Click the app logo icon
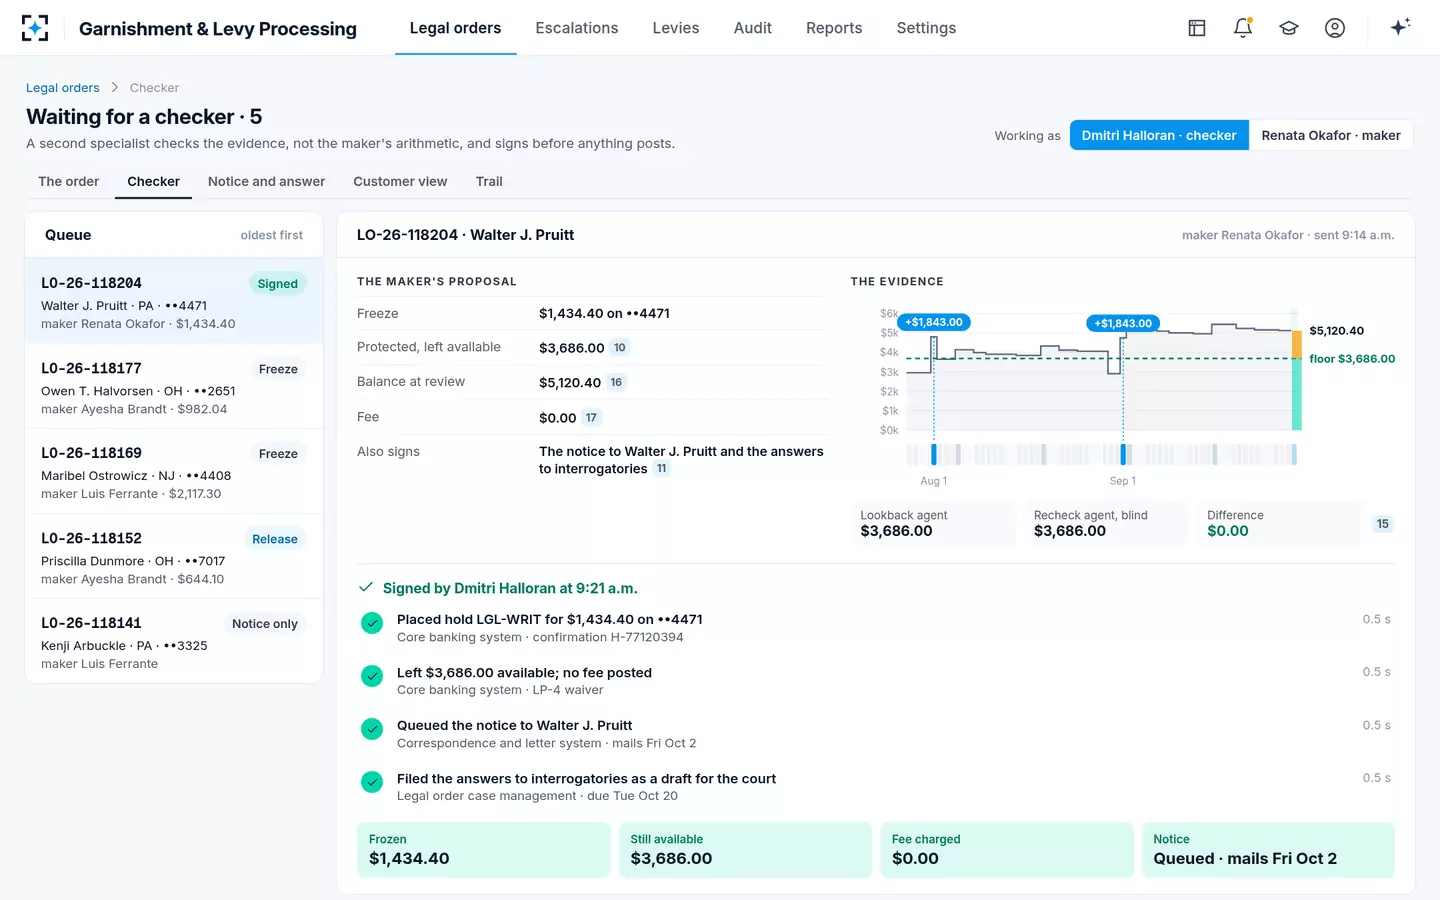Viewport: 1440px width, 900px height. click(35, 28)
